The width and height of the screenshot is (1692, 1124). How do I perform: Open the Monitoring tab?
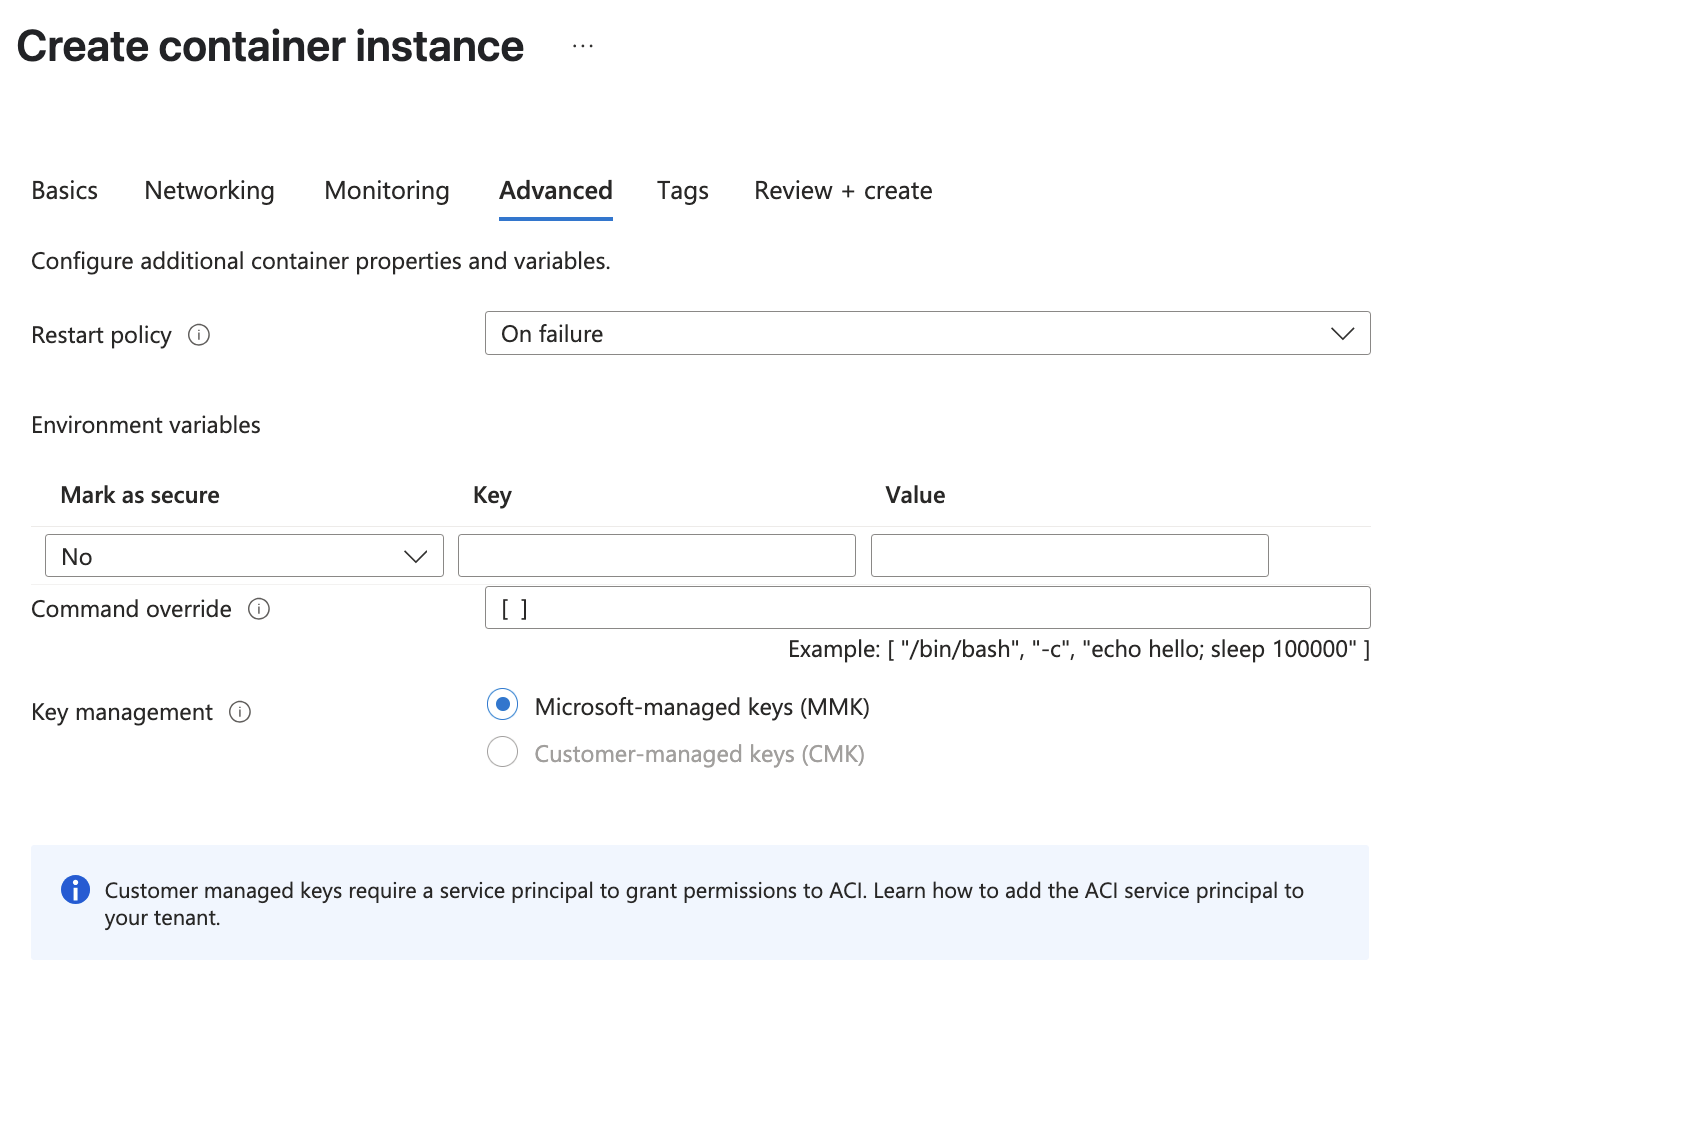387,191
